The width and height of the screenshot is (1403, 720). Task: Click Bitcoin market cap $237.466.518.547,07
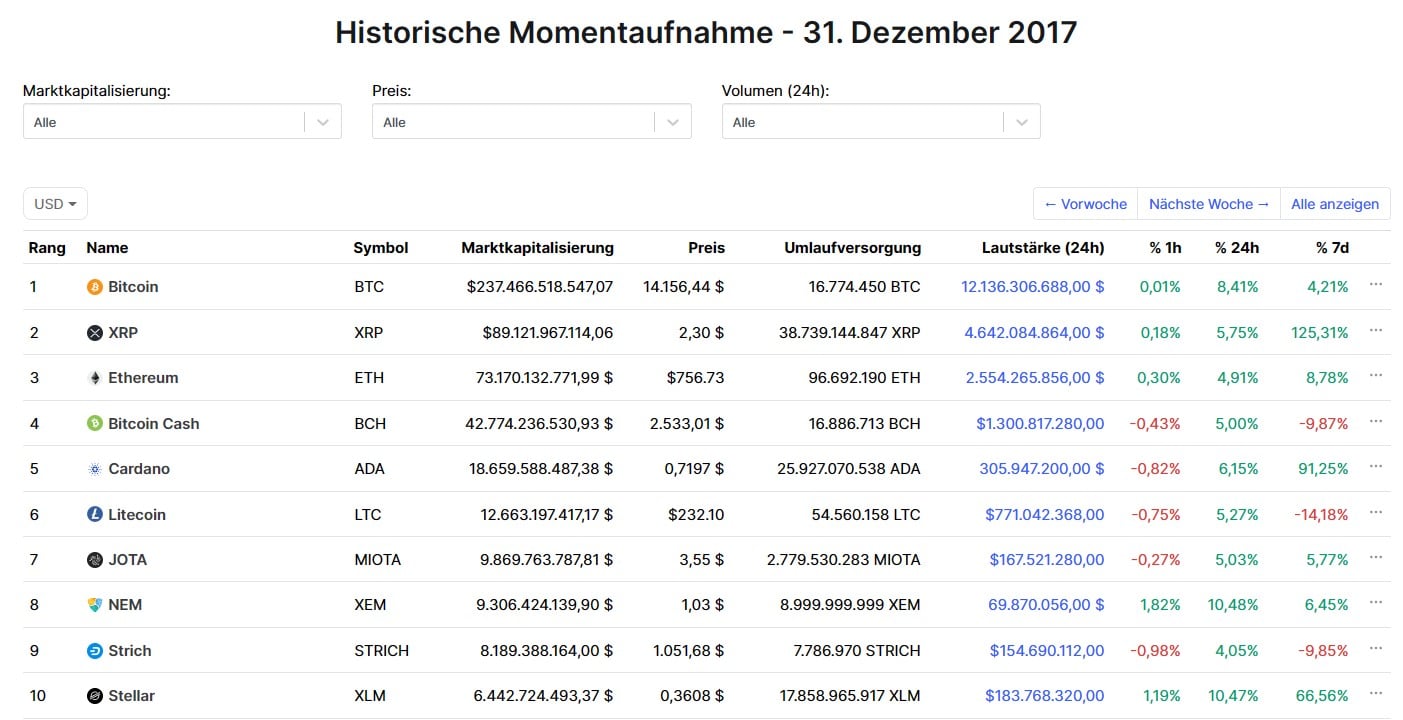540,287
